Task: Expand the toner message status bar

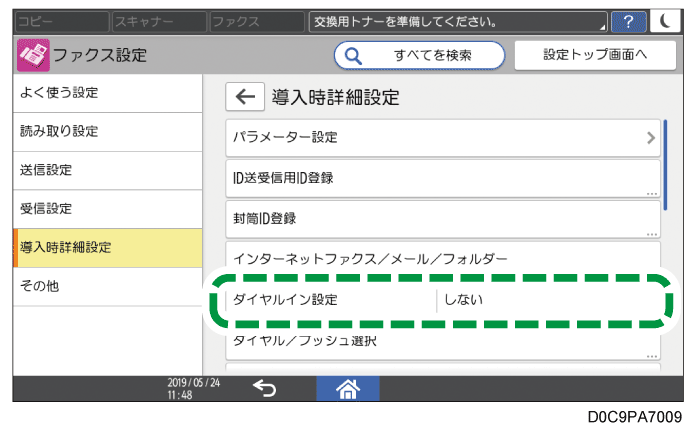Action: click(457, 21)
